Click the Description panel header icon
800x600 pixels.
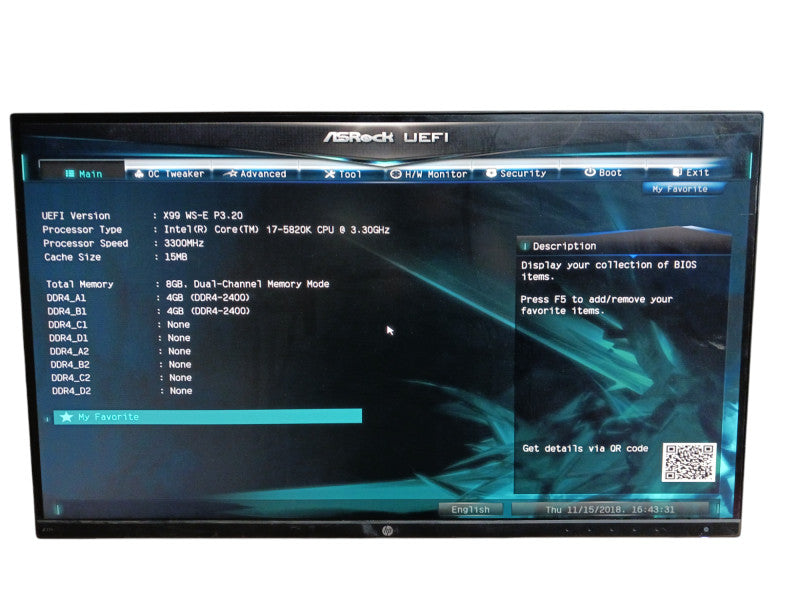(x=524, y=246)
